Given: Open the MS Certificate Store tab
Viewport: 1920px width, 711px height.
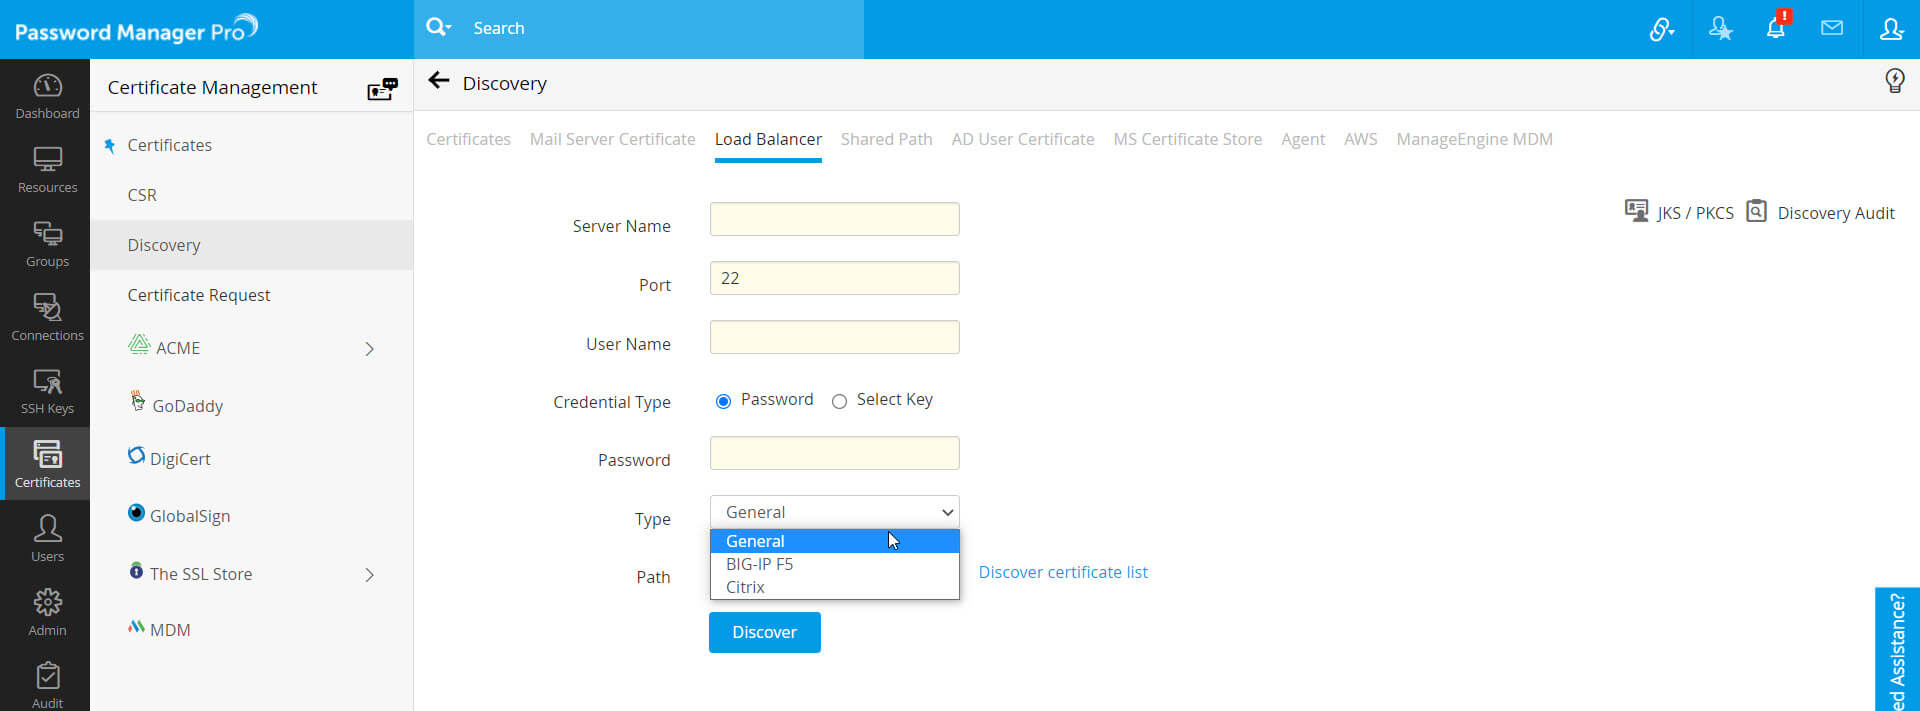Looking at the screenshot, I should point(1187,139).
